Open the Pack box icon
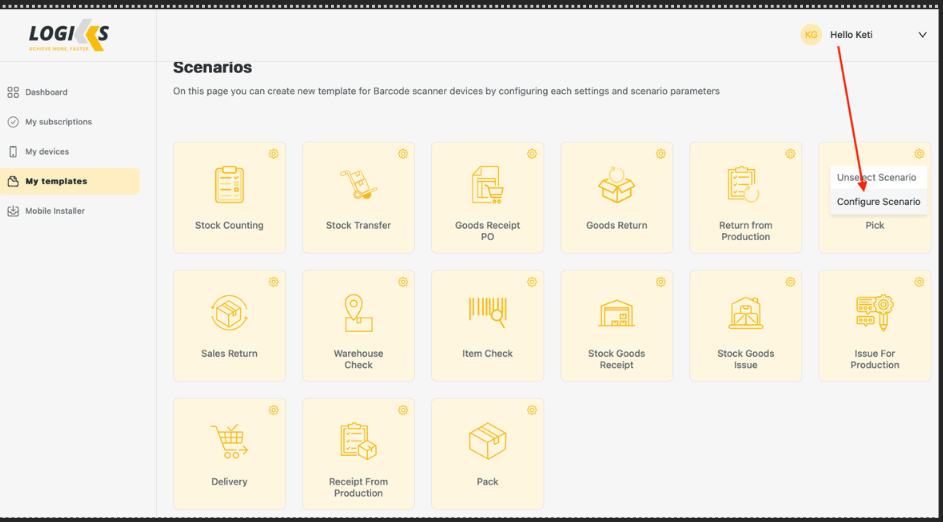Viewport: 943px width, 522px height. (x=487, y=441)
